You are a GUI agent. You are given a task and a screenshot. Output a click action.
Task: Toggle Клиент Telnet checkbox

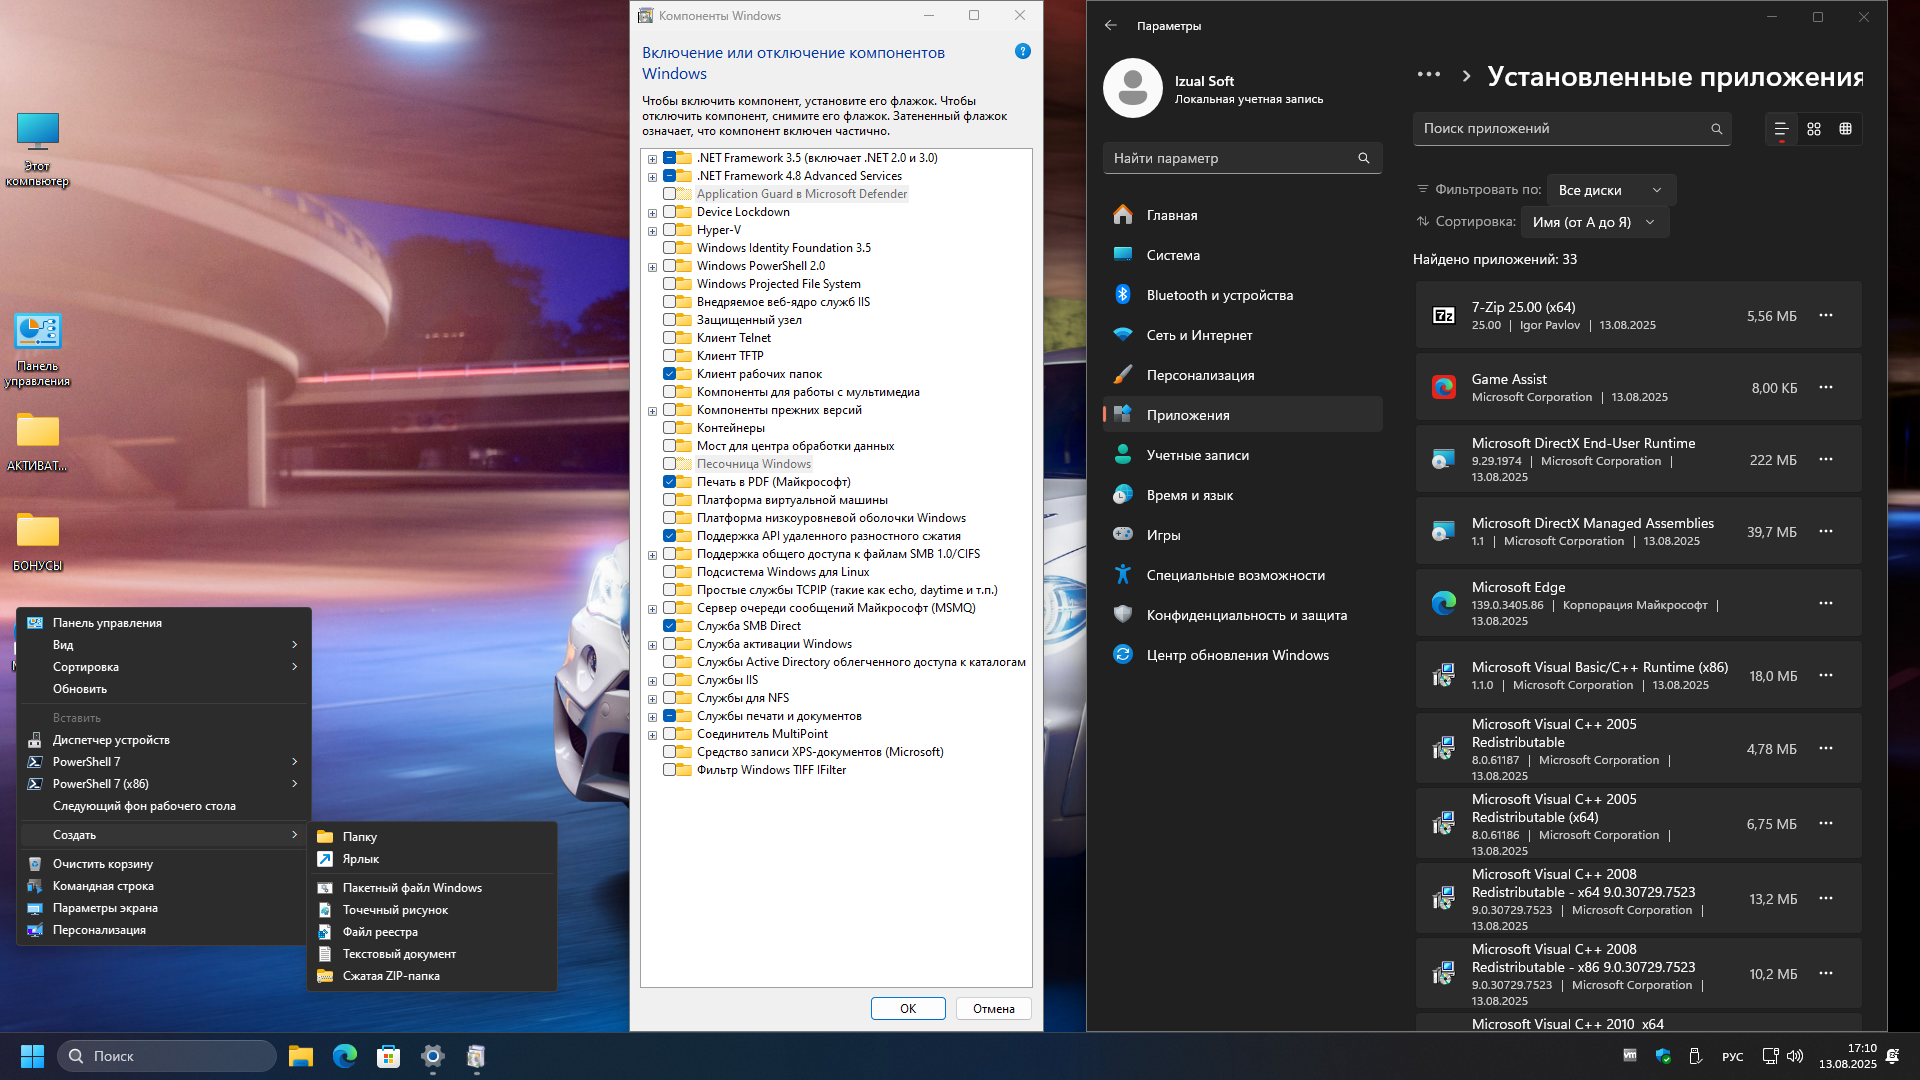click(669, 338)
